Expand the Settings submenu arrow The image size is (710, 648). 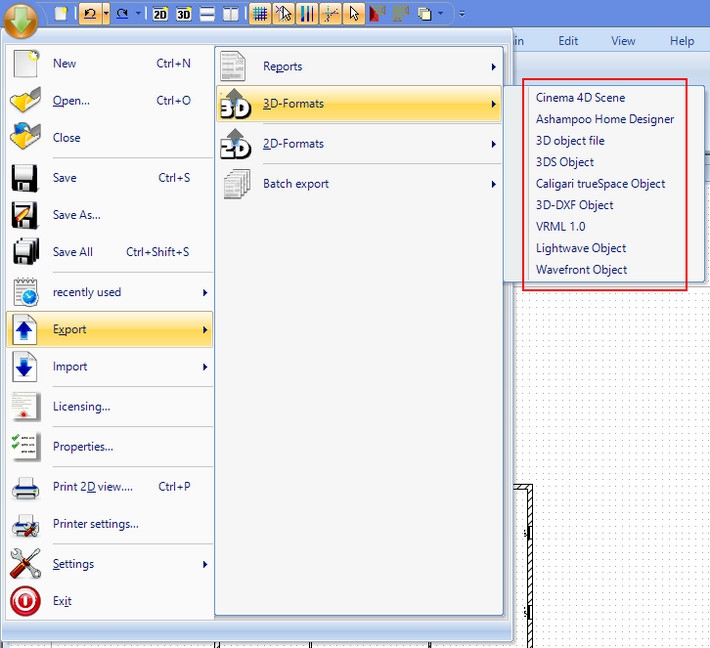click(205, 564)
